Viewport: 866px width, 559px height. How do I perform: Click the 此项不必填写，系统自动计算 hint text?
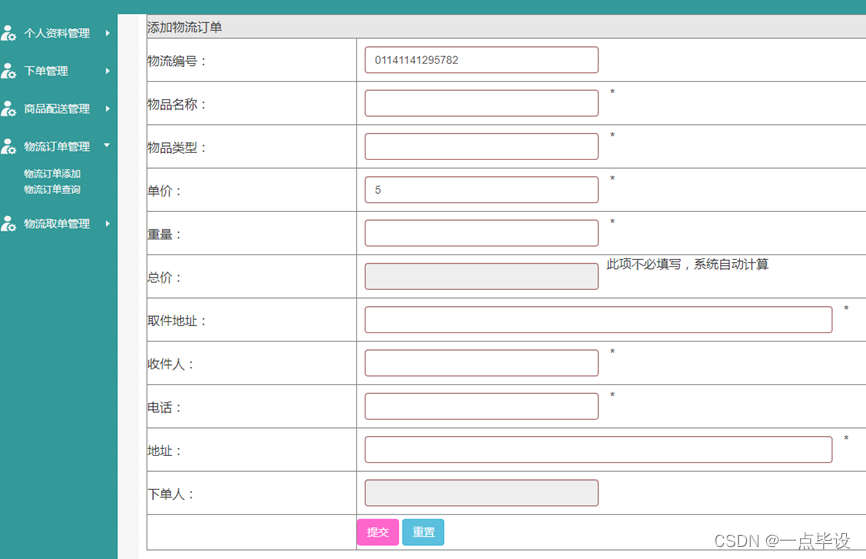coord(688,264)
